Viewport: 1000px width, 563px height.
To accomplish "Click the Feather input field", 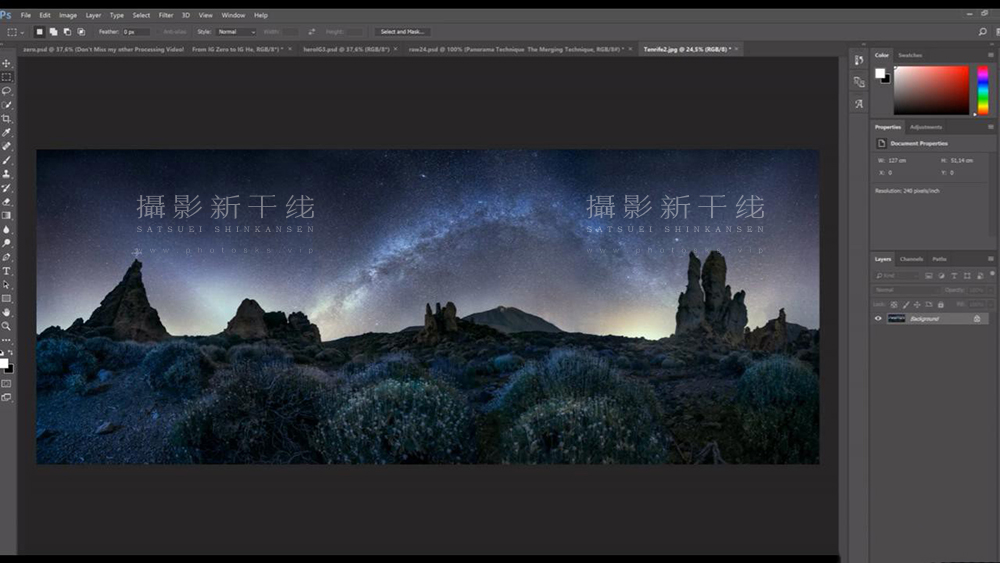I will 135,32.
